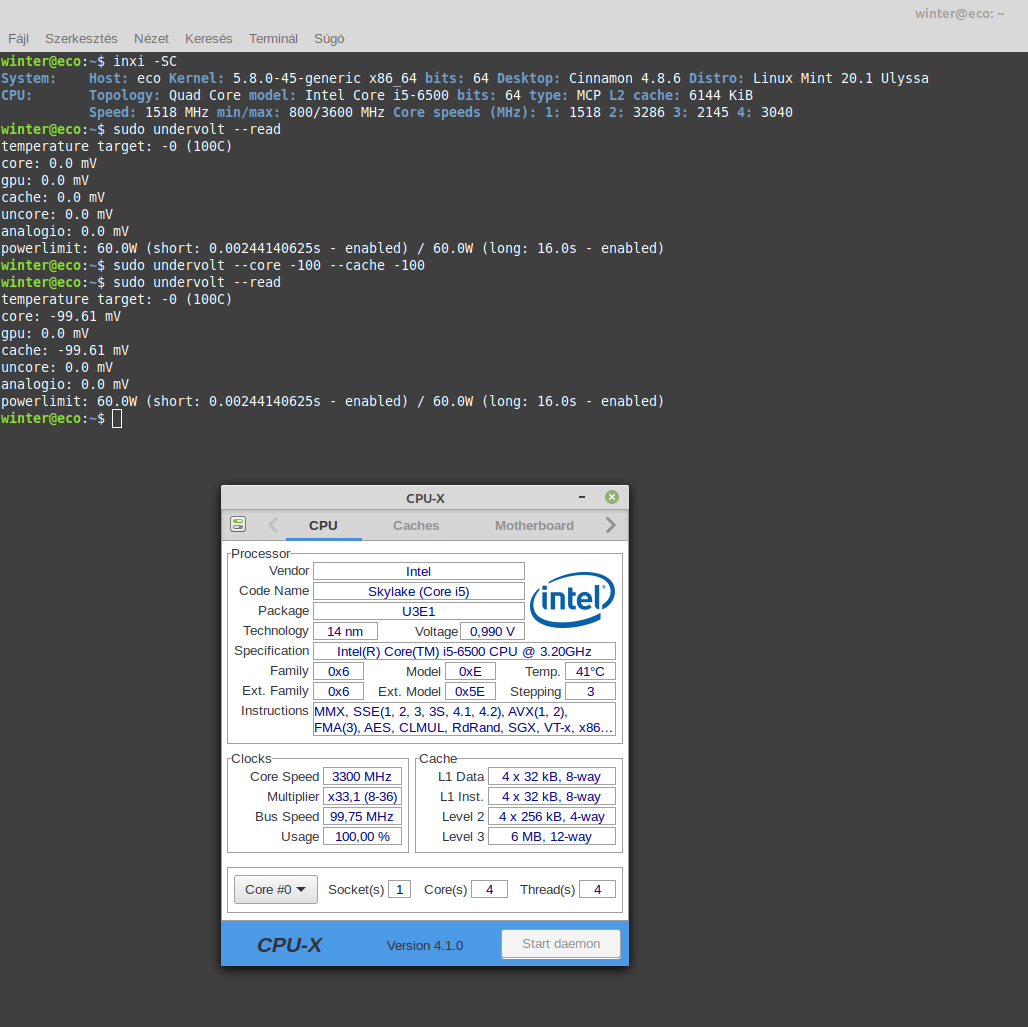Click the CPU-X logo text in footer
The height and width of the screenshot is (1027, 1028).
point(289,944)
